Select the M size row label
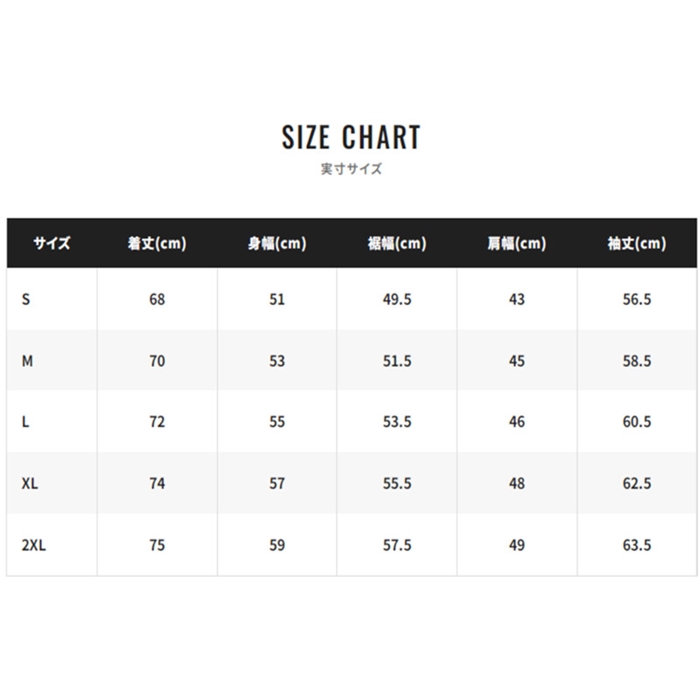 pyautogui.click(x=27, y=361)
